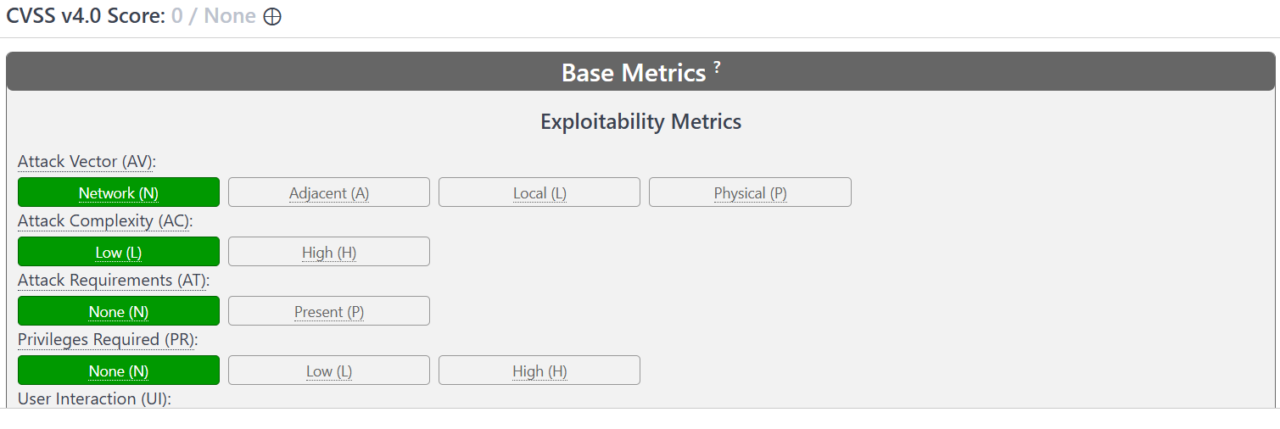Click the Attack Requirements (AT) label
This screenshot has width=1280, height=429.
[x=113, y=280]
